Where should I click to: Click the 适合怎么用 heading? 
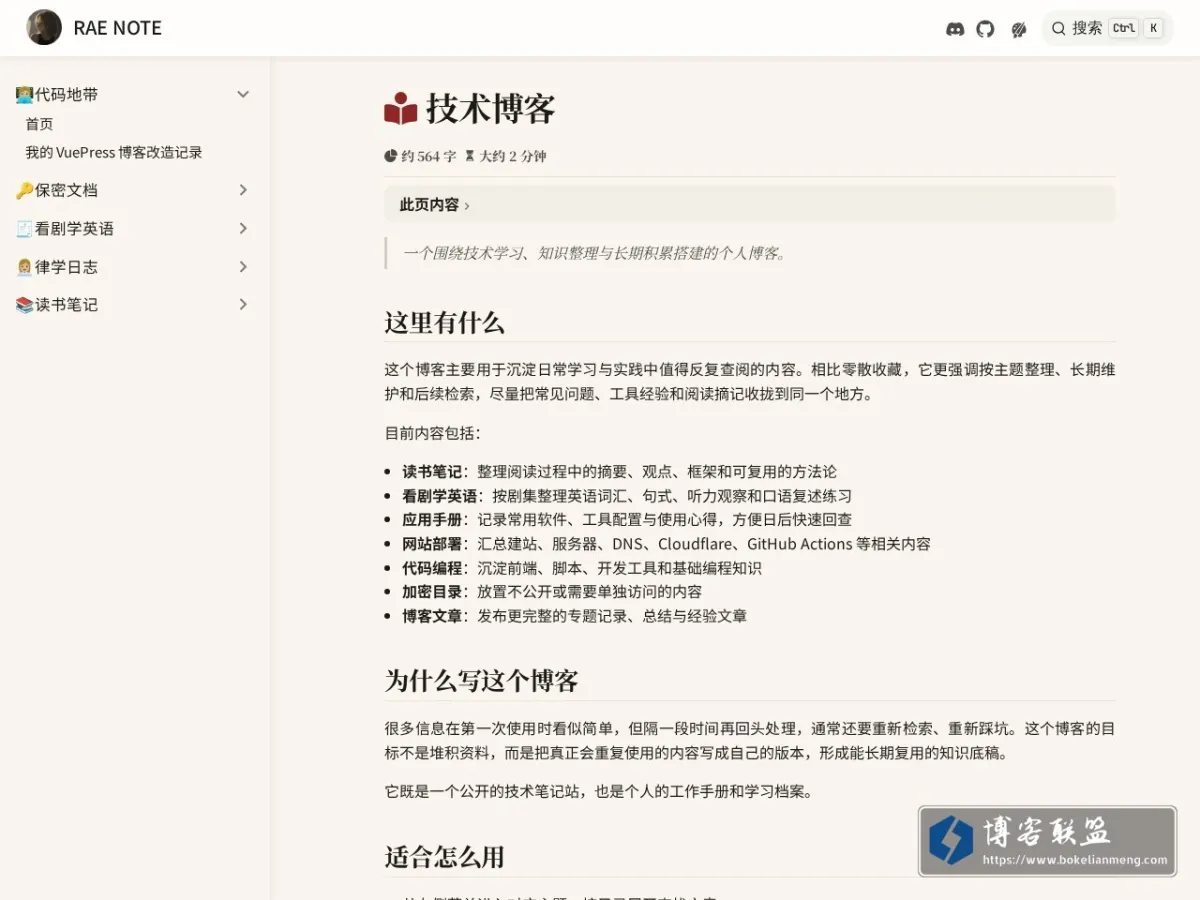444,857
